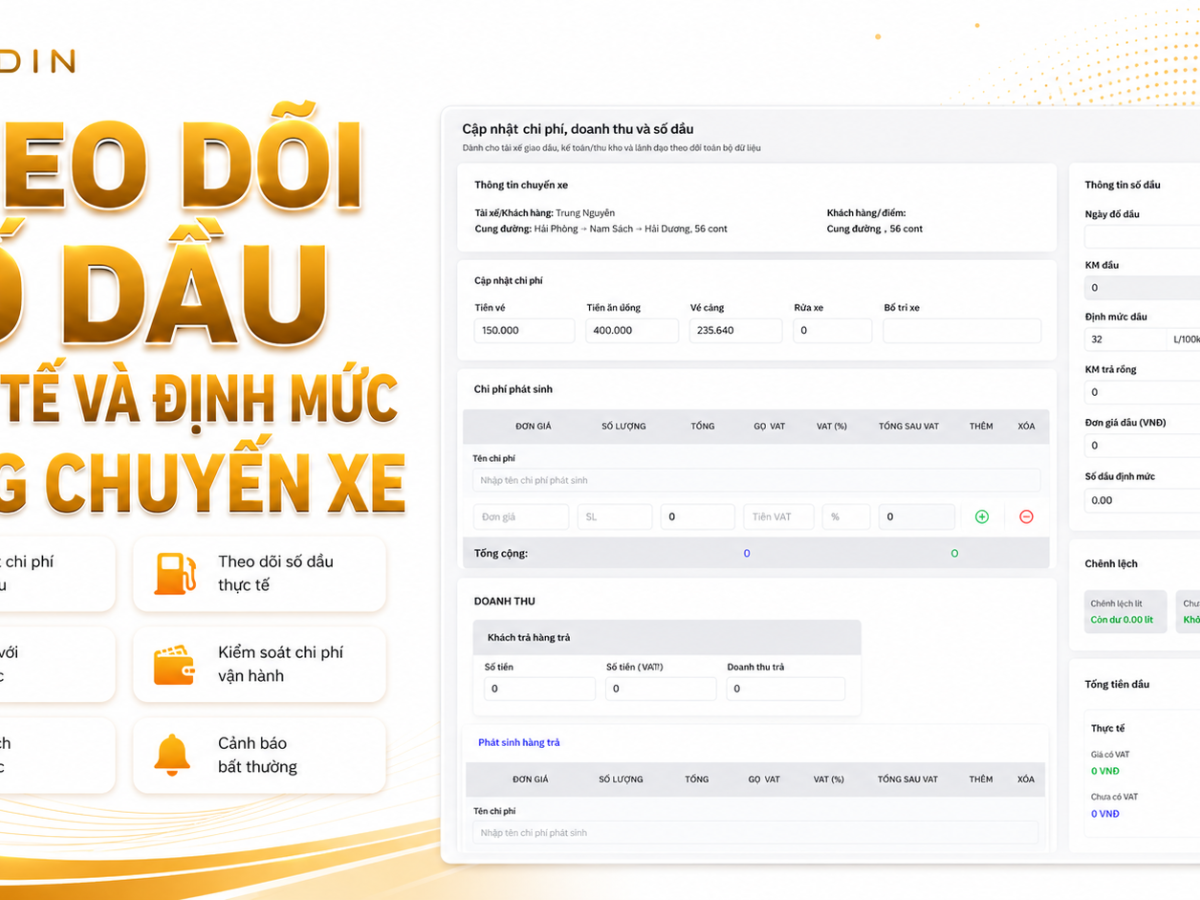Click the red minus delete-row icon
Image resolution: width=1200 pixels, height=900 pixels.
click(x=1026, y=517)
